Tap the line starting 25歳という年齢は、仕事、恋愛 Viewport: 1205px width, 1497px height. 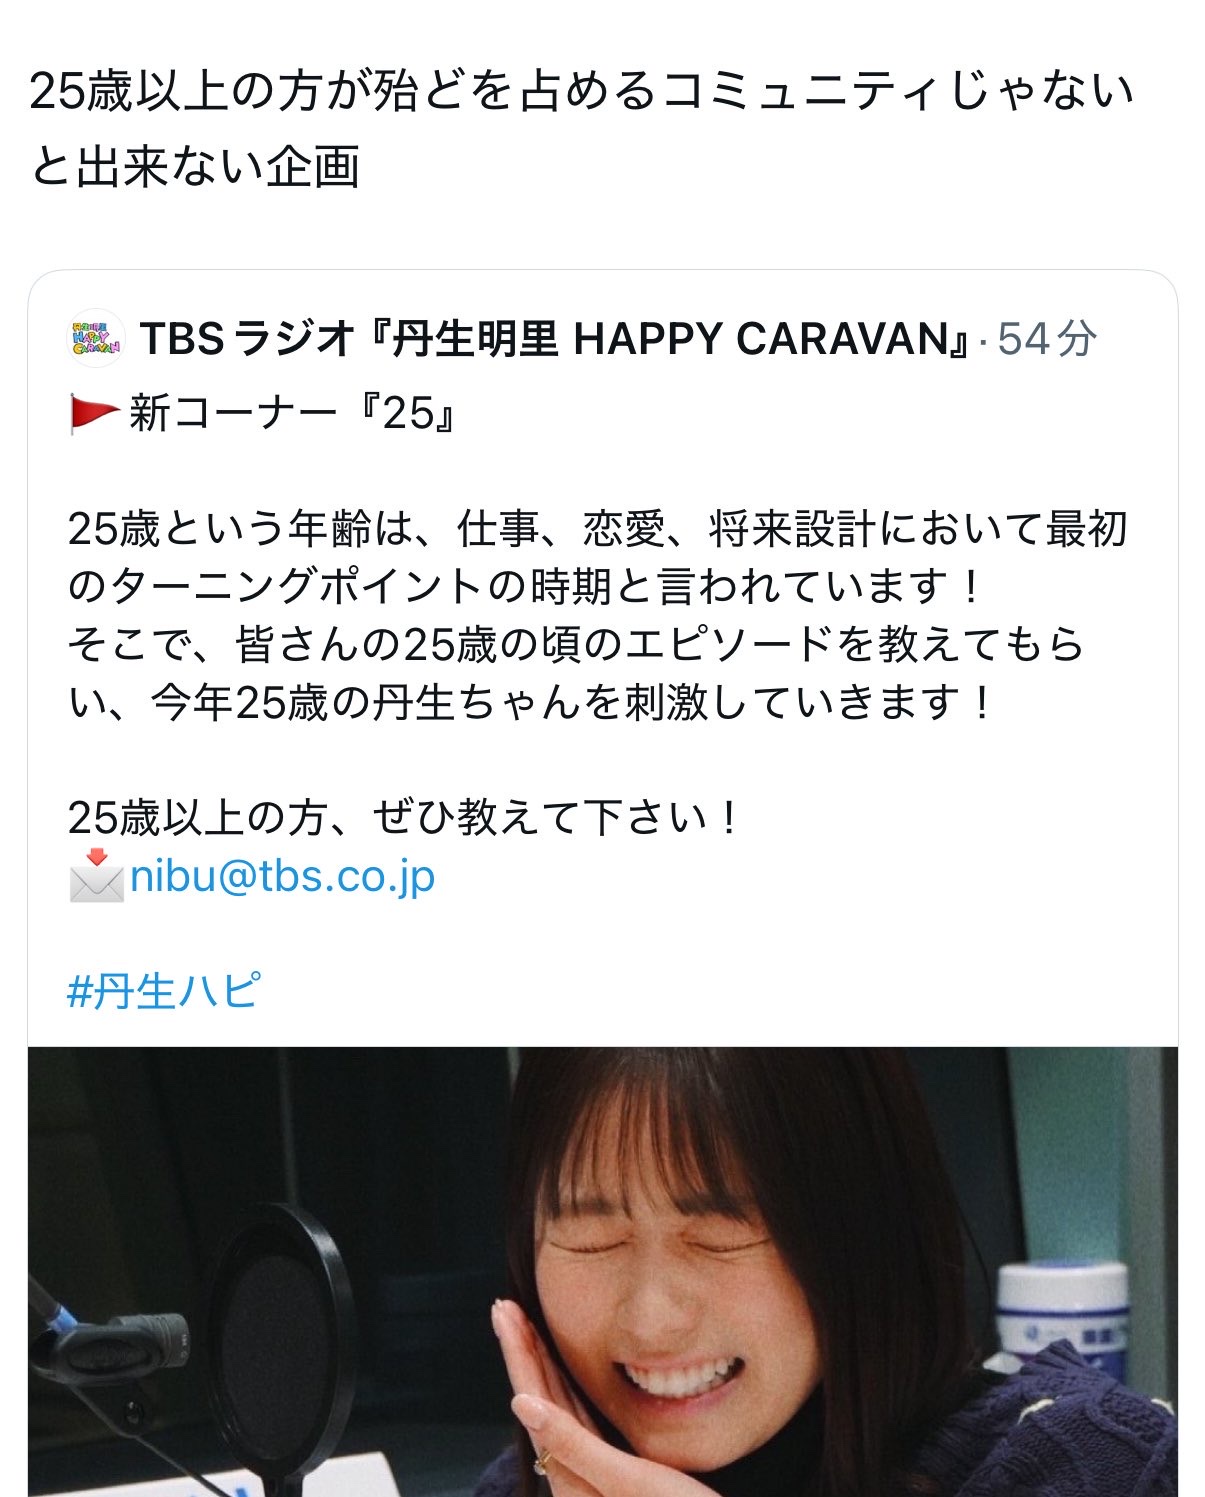click(598, 529)
